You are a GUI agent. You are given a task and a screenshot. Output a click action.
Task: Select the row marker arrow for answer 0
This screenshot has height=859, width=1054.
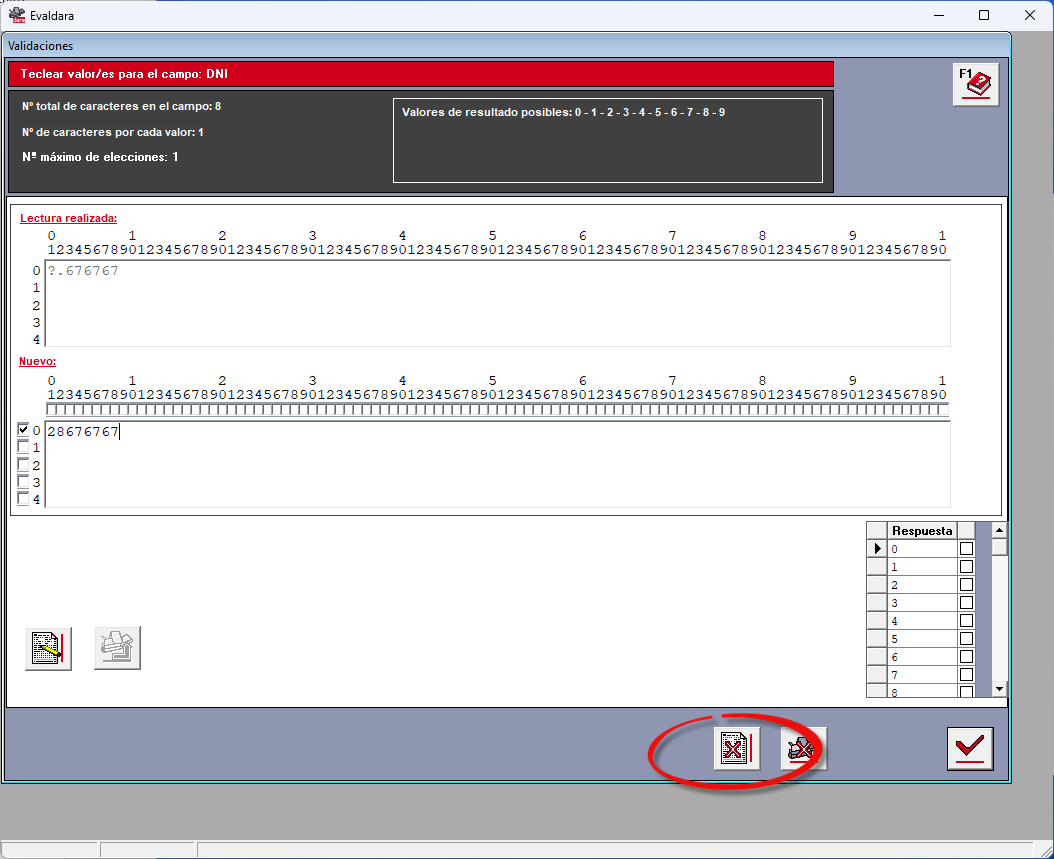877,548
